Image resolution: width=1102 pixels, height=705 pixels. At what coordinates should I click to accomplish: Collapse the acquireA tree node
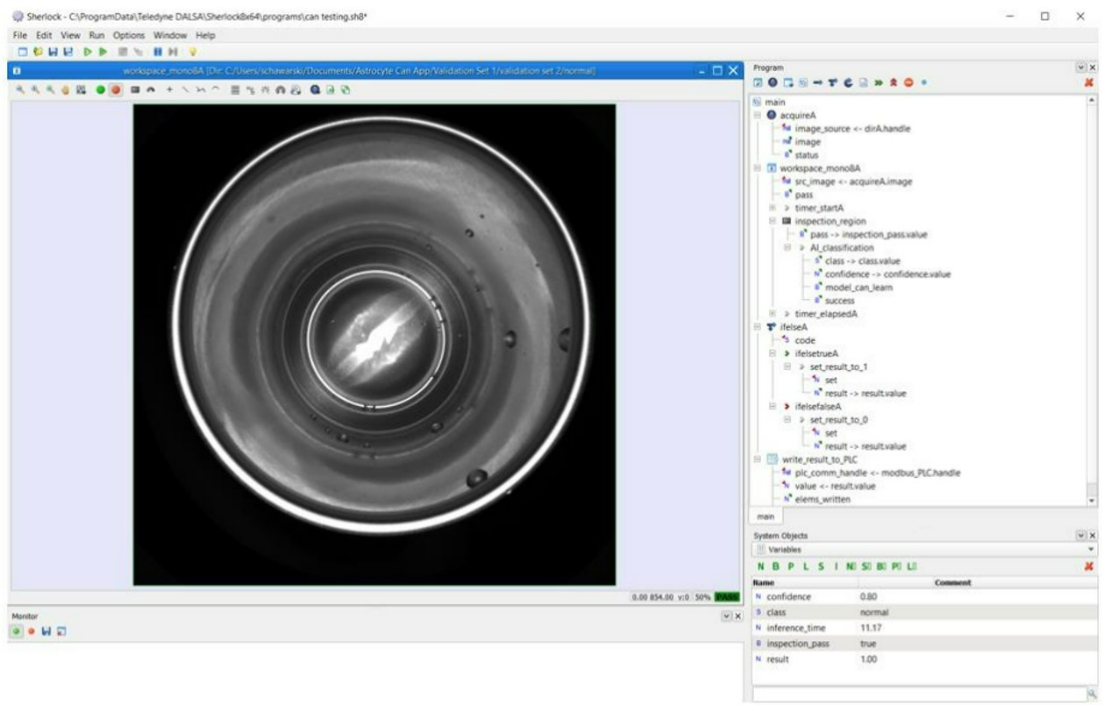[758, 115]
